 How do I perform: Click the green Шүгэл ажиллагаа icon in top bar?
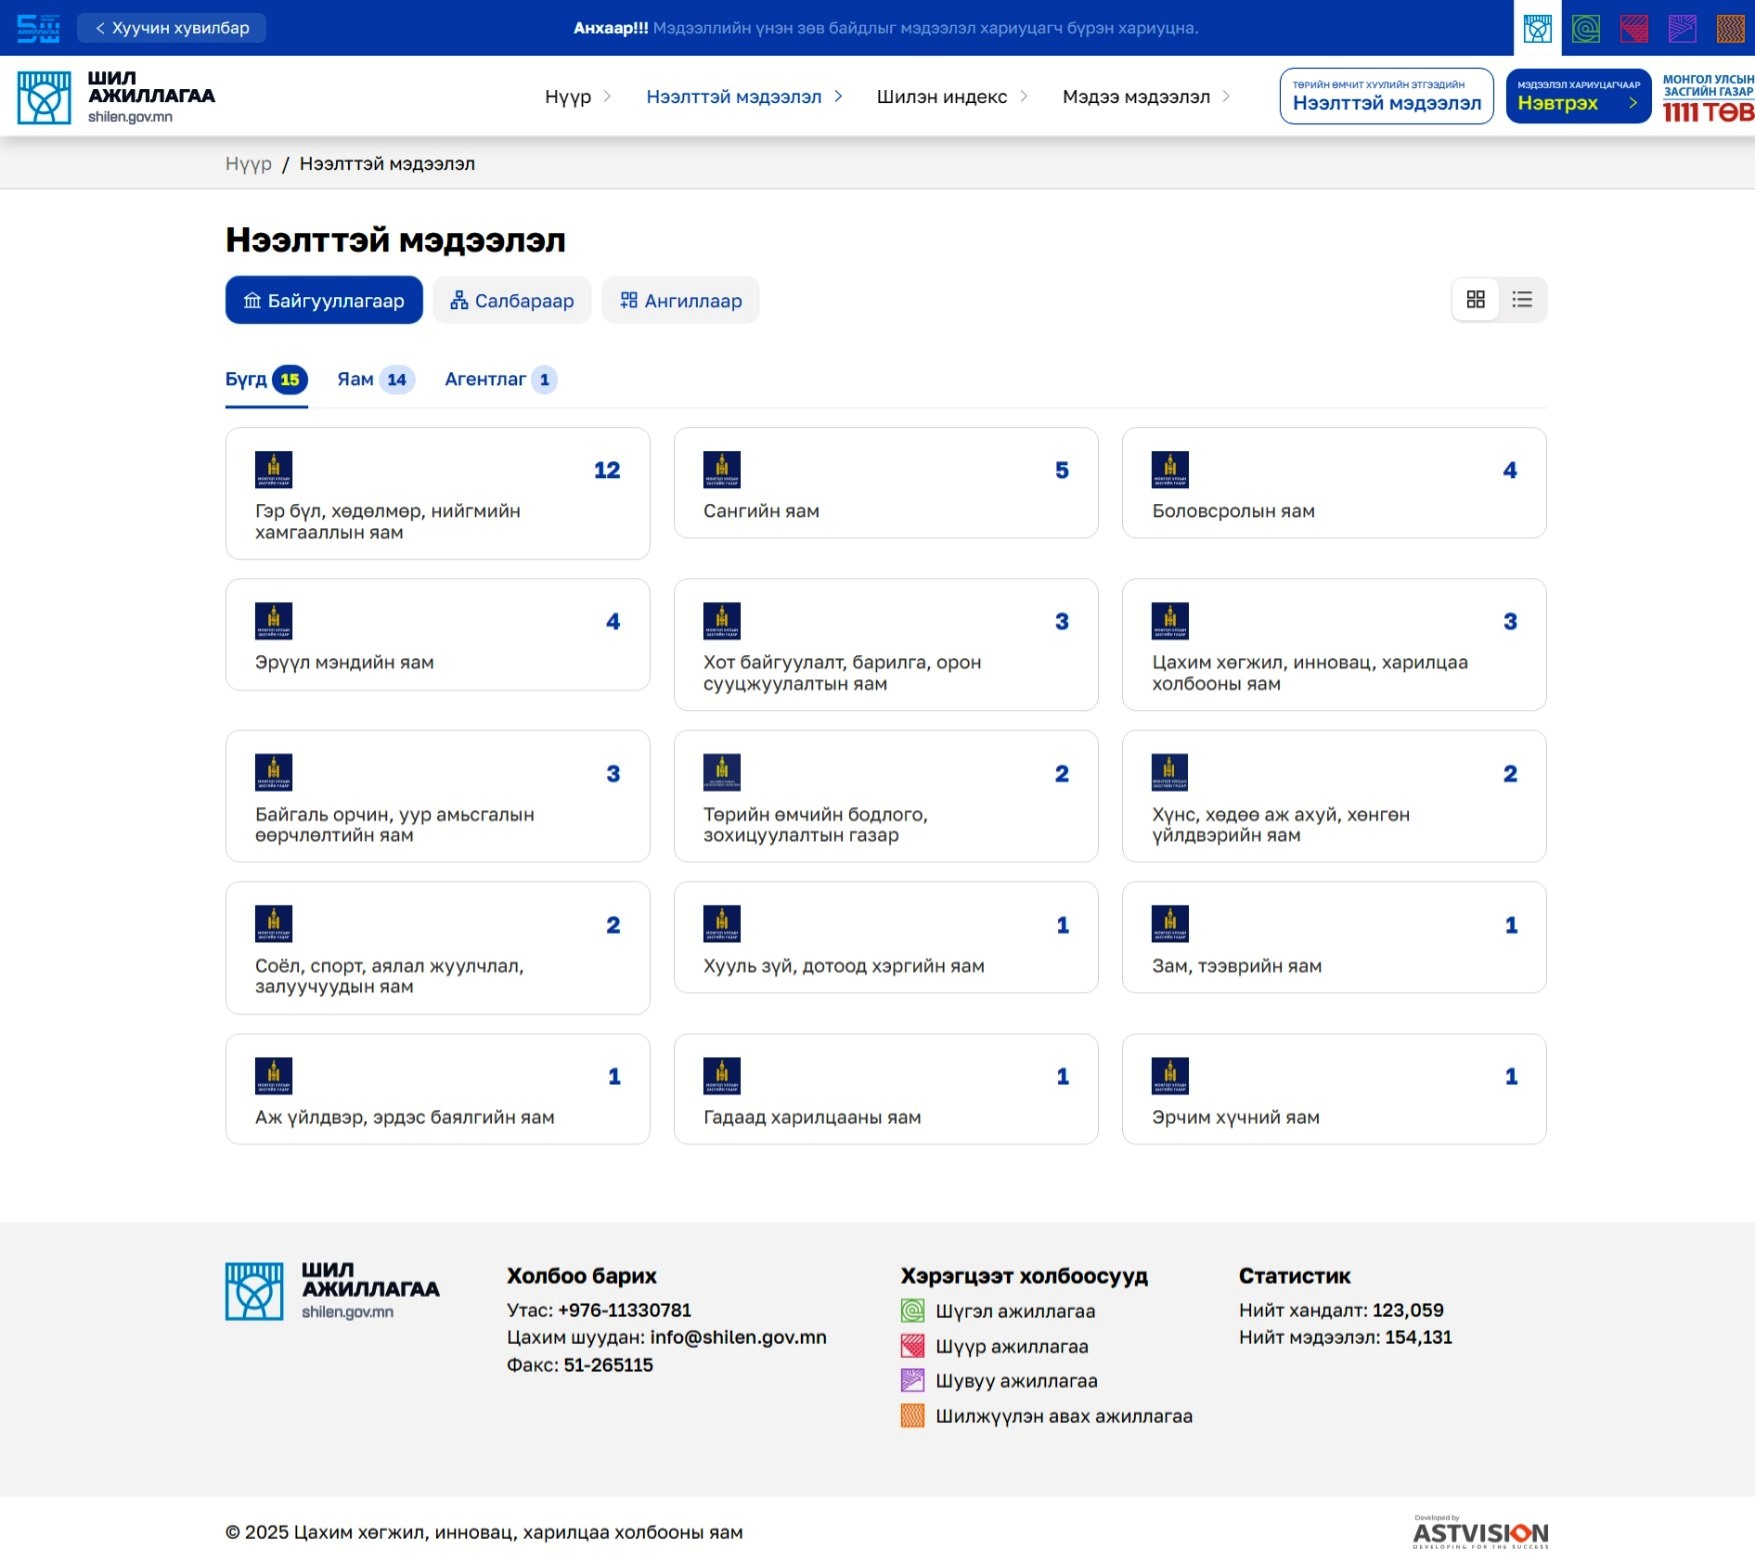click(1586, 28)
